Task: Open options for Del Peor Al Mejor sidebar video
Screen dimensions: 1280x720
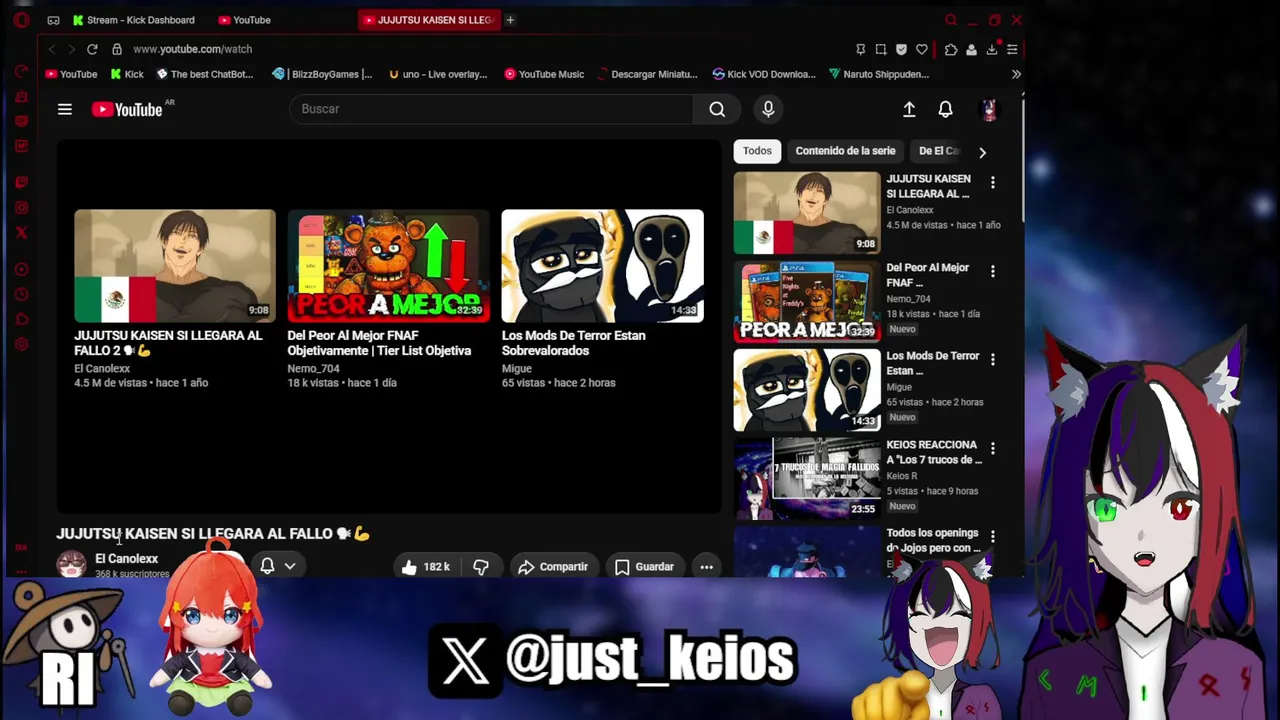Action: tap(992, 271)
